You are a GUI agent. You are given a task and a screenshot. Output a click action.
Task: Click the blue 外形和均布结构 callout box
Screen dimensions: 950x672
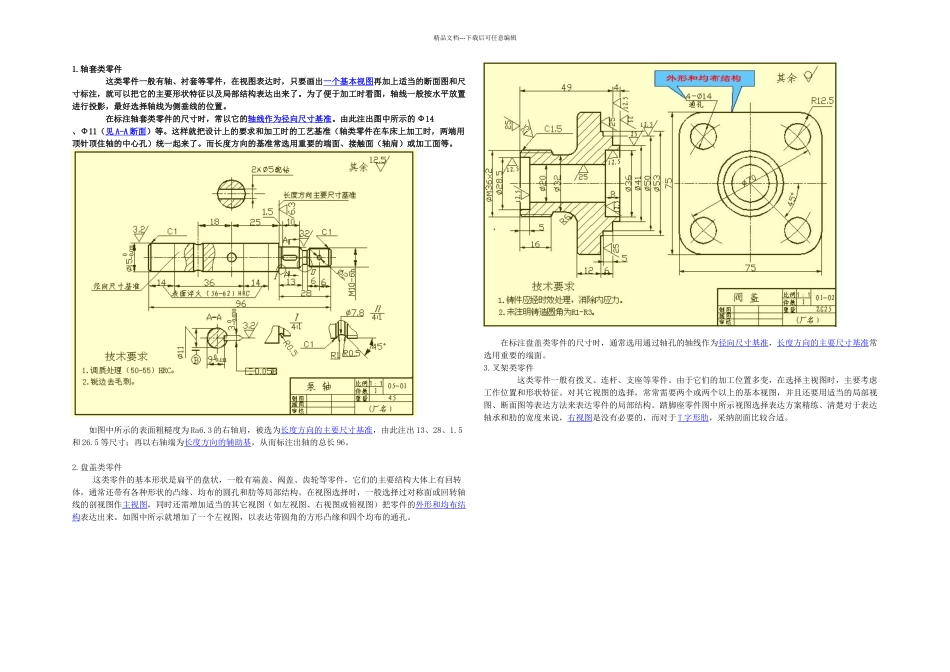[704, 78]
